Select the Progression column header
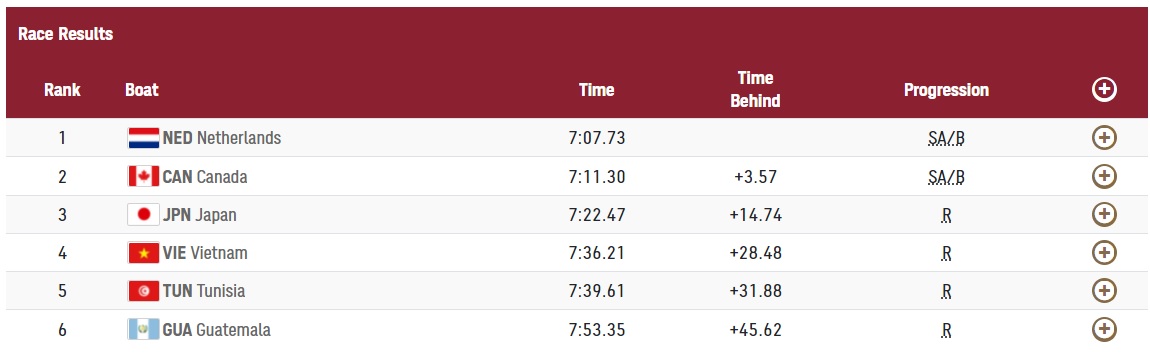The width and height of the screenshot is (1150, 360). [x=946, y=90]
